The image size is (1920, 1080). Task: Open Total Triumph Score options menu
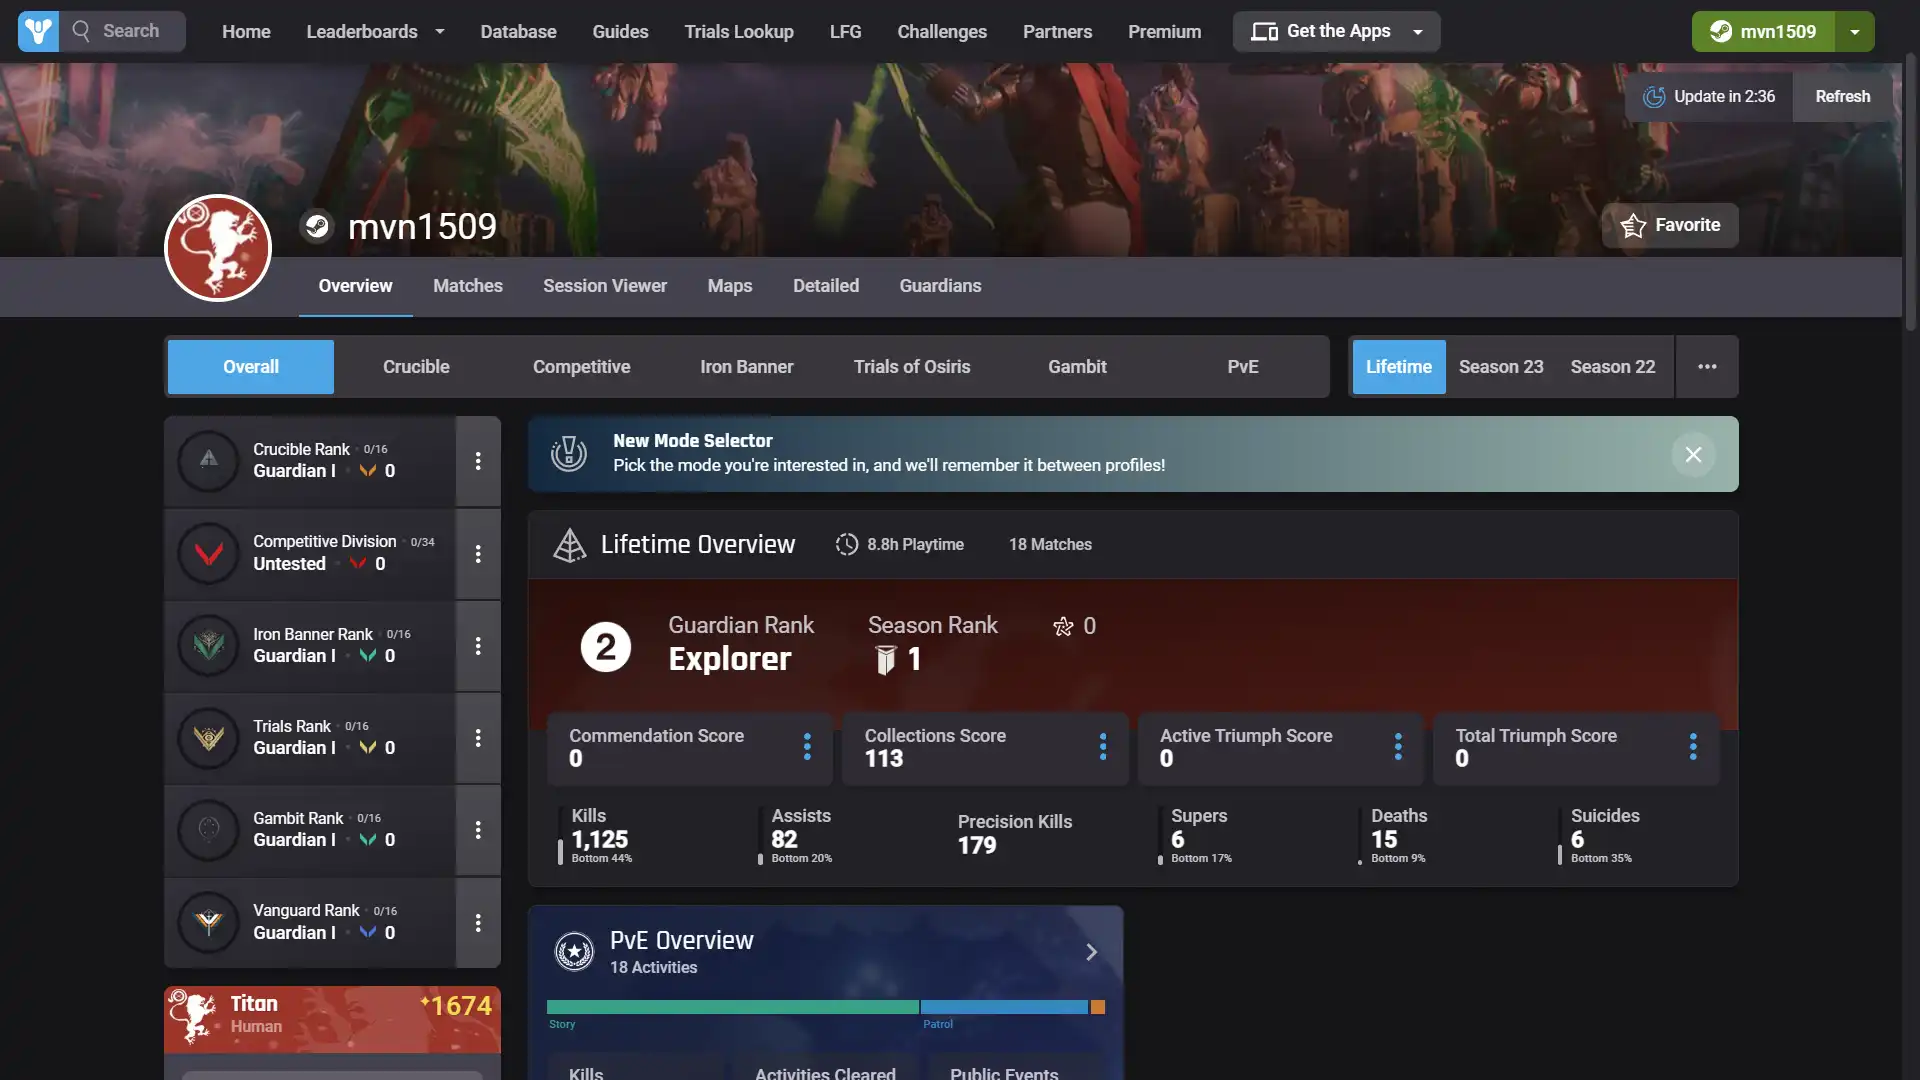1693,747
